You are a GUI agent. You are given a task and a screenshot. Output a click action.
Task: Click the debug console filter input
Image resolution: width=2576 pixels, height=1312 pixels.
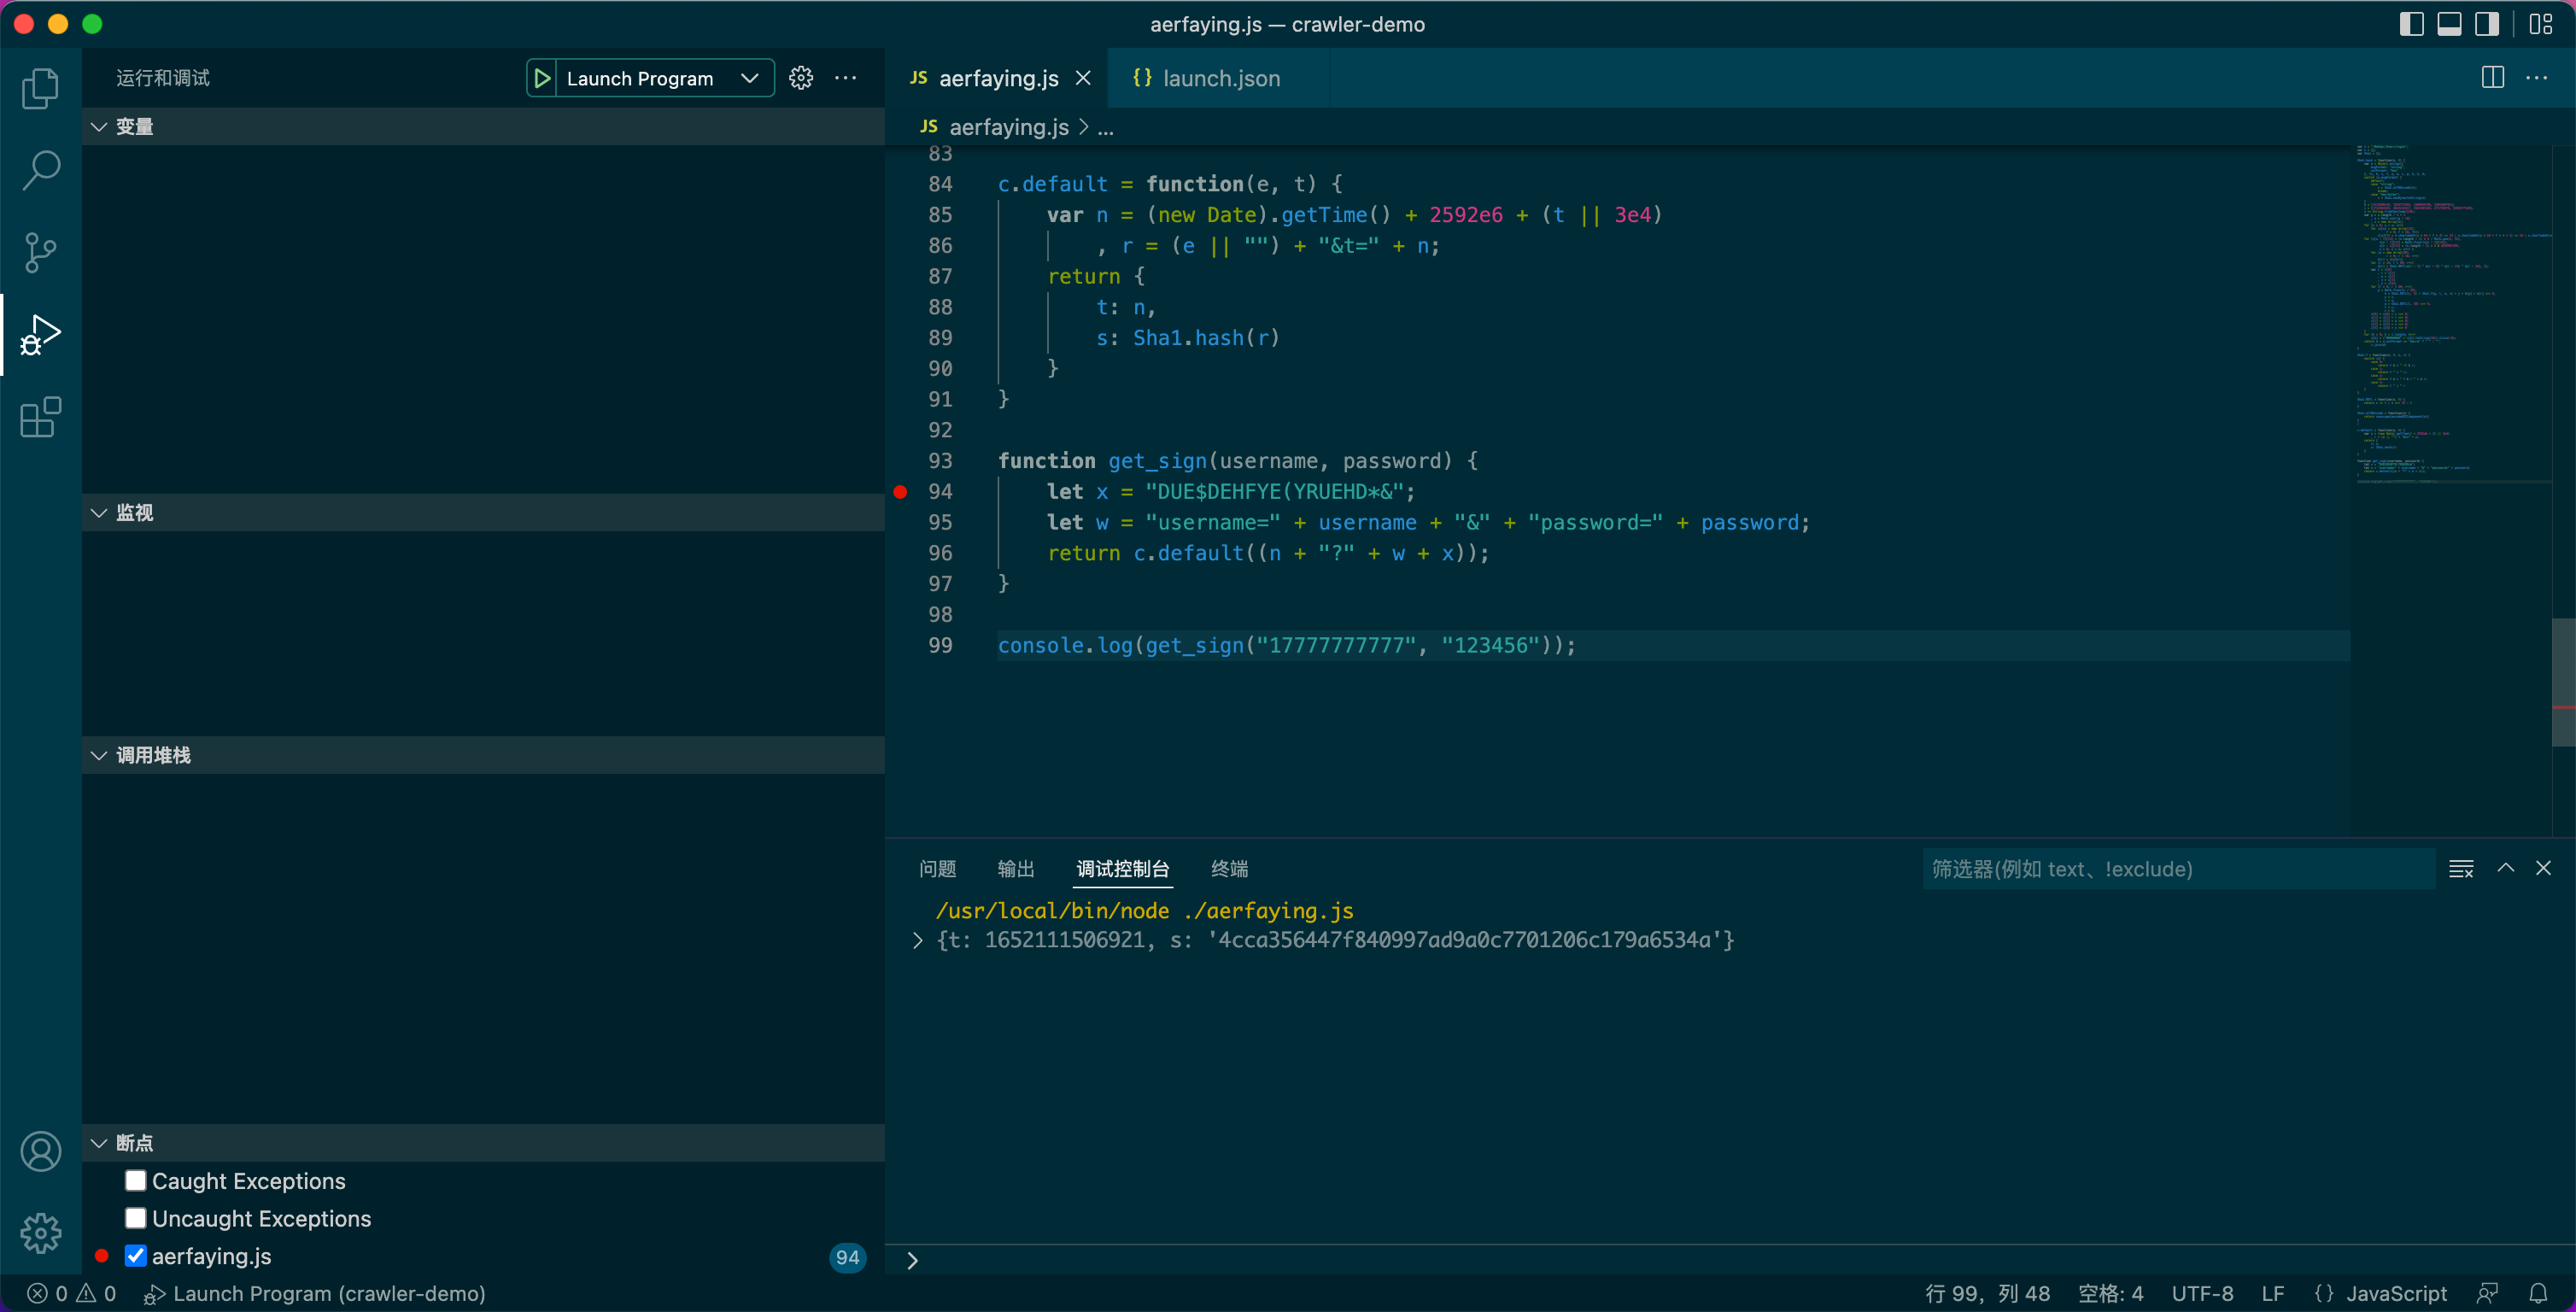2176,869
